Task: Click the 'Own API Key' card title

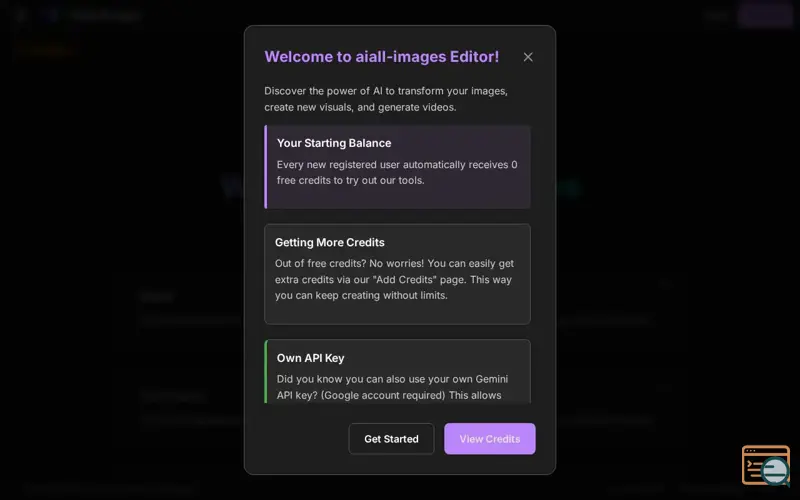Action: [311, 358]
